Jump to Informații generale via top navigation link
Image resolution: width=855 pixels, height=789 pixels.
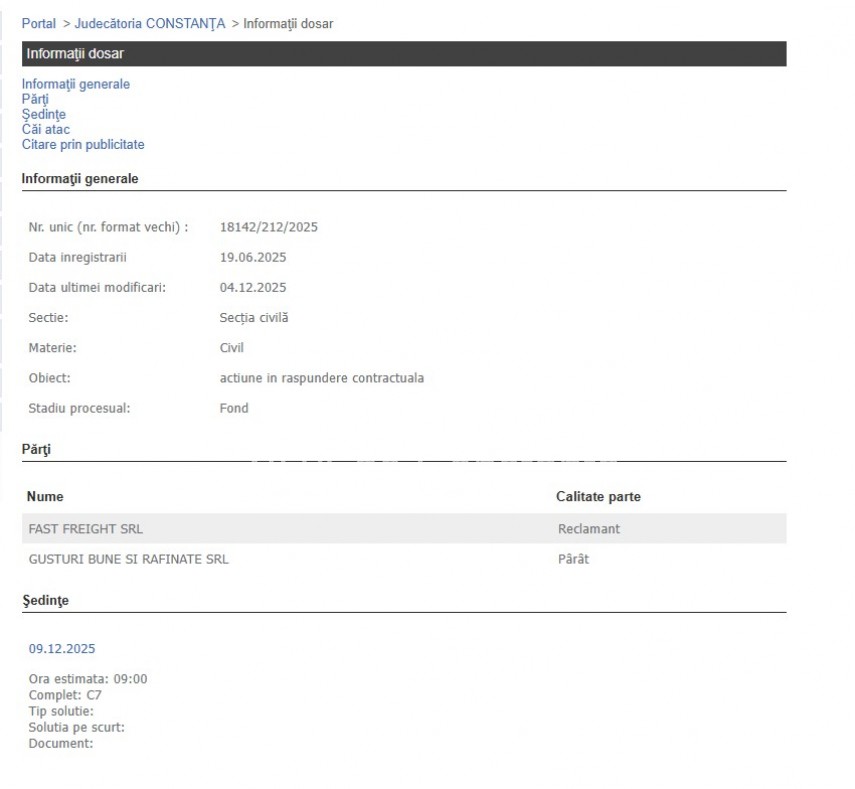click(76, 84)
